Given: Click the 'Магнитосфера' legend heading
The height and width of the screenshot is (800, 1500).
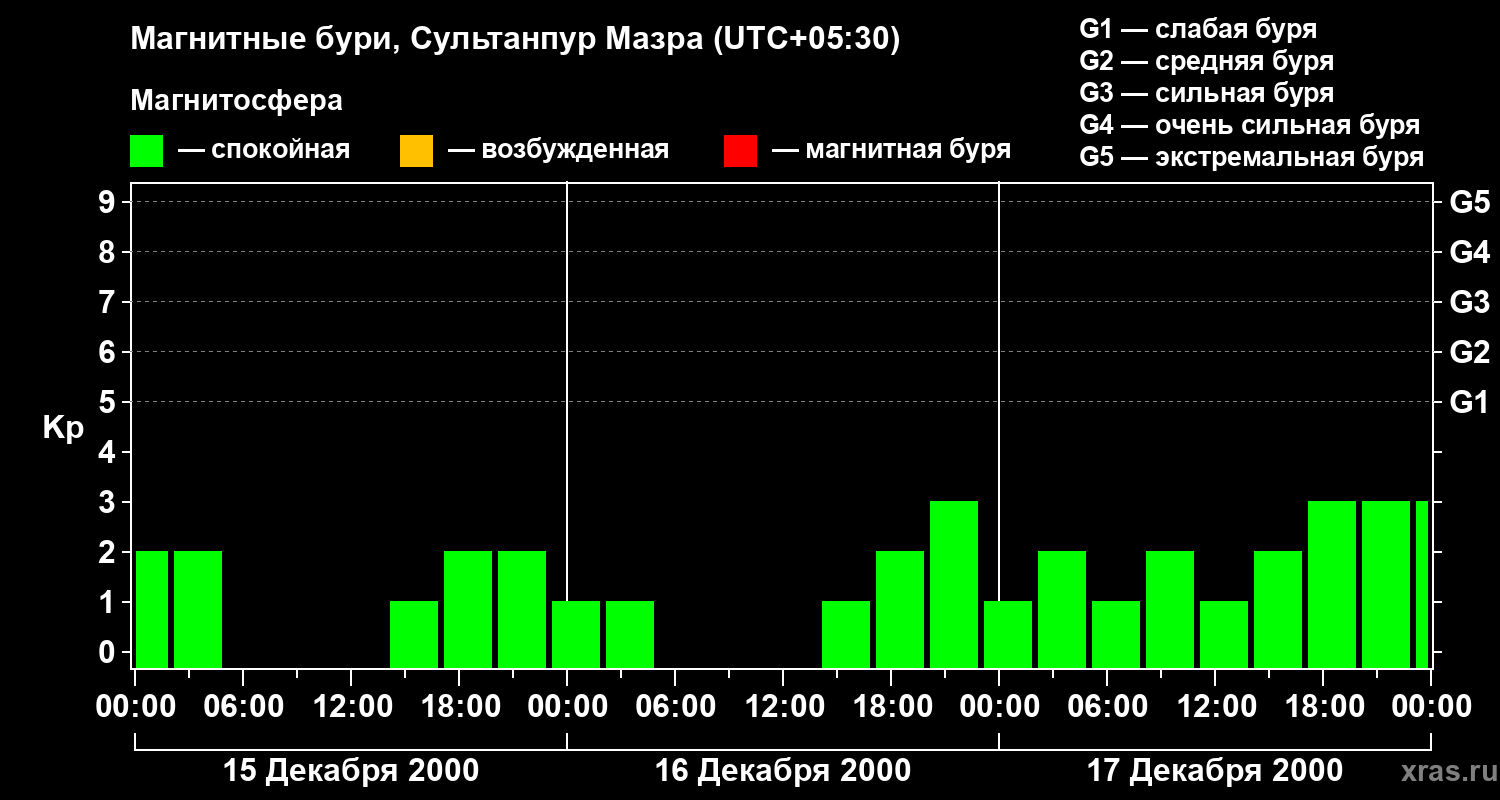Looking at the screenshot, I should tap(236, 101).
